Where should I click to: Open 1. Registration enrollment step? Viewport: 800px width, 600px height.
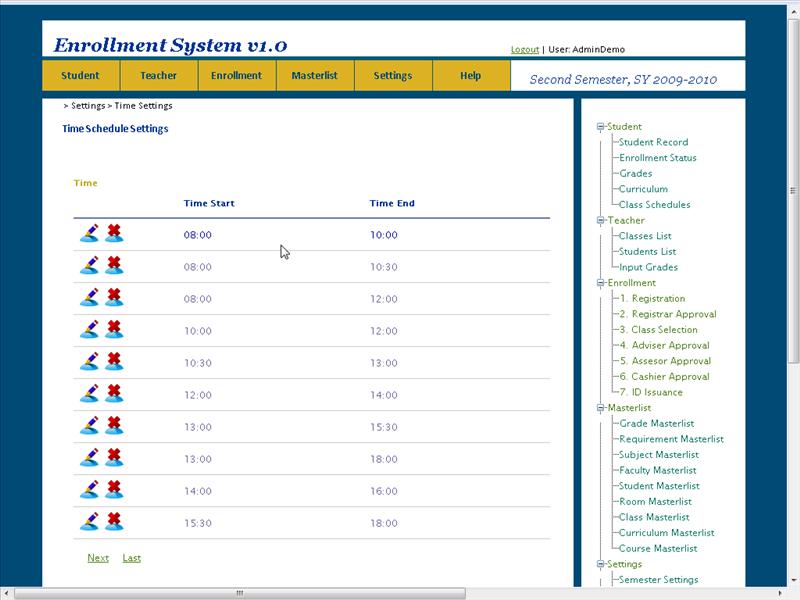(x=653, y=298)
